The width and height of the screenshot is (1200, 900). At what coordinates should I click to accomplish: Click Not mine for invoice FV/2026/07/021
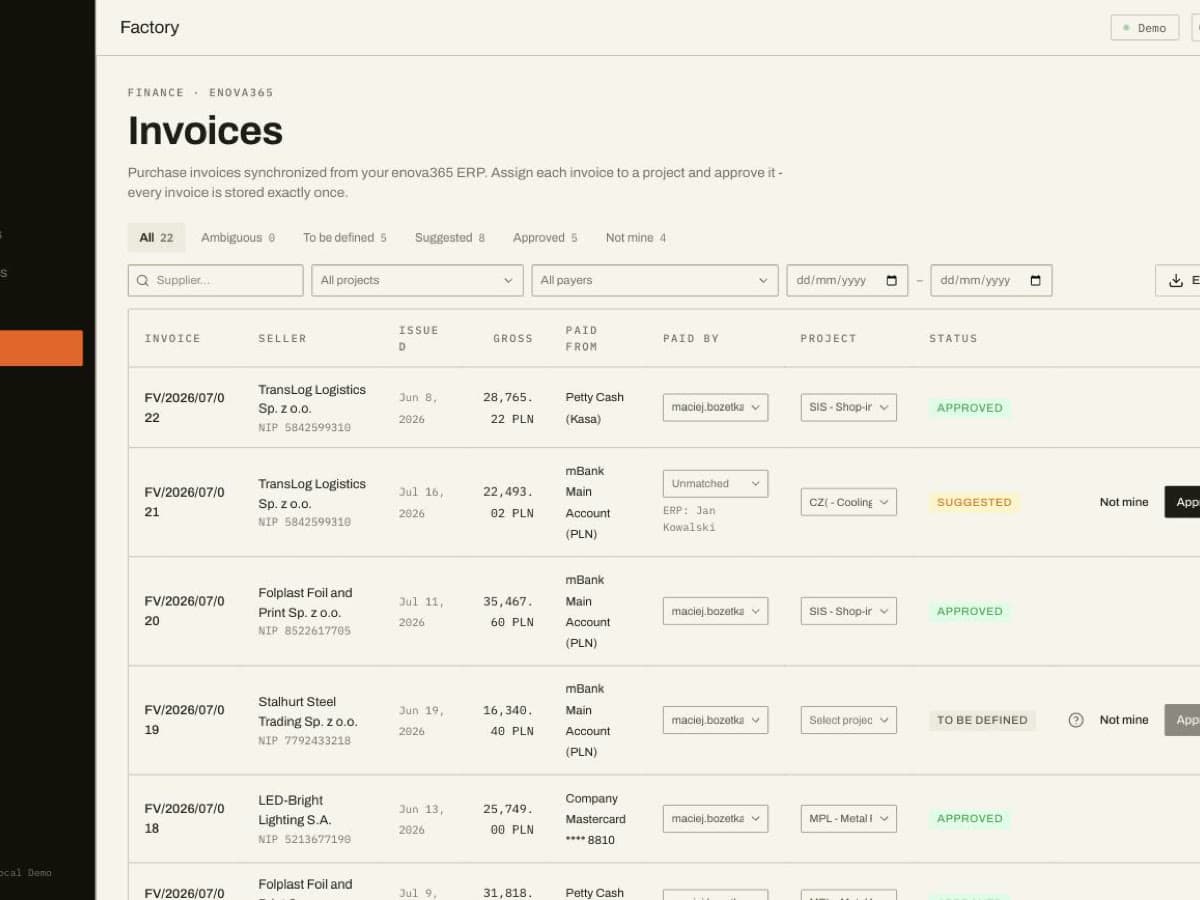coord(1124,502)
